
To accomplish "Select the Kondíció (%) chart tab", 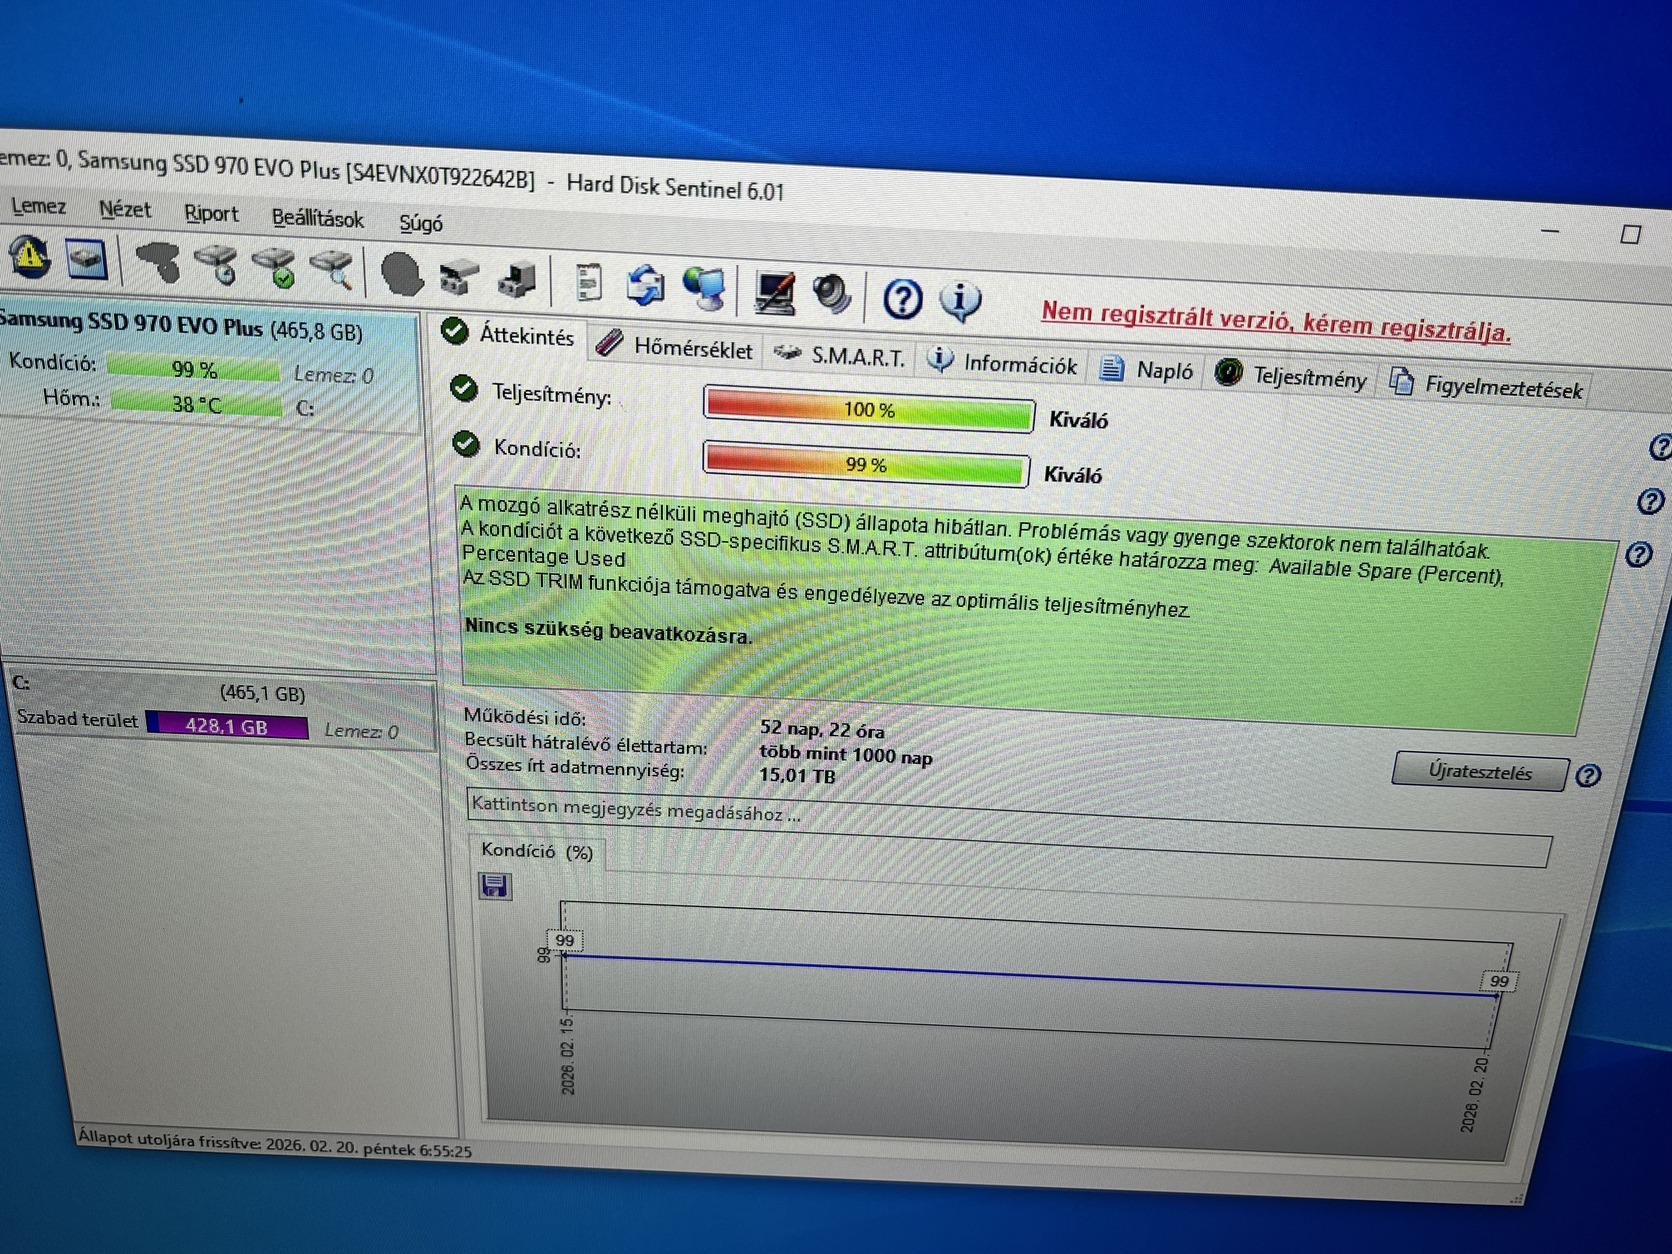I will point(537,851).
